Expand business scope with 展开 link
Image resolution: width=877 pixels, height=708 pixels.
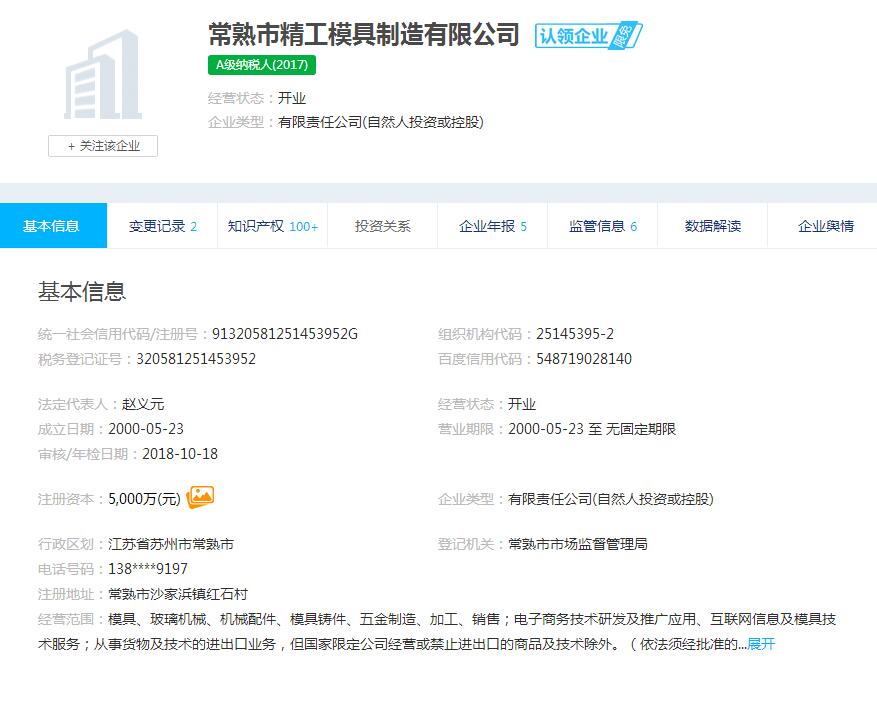click(x=761, y=644)
